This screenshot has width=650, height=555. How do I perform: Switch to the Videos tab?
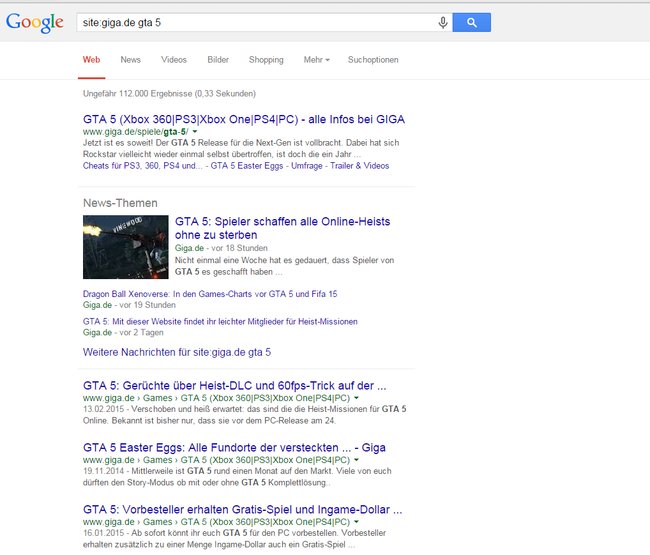[x=174, y=60]
